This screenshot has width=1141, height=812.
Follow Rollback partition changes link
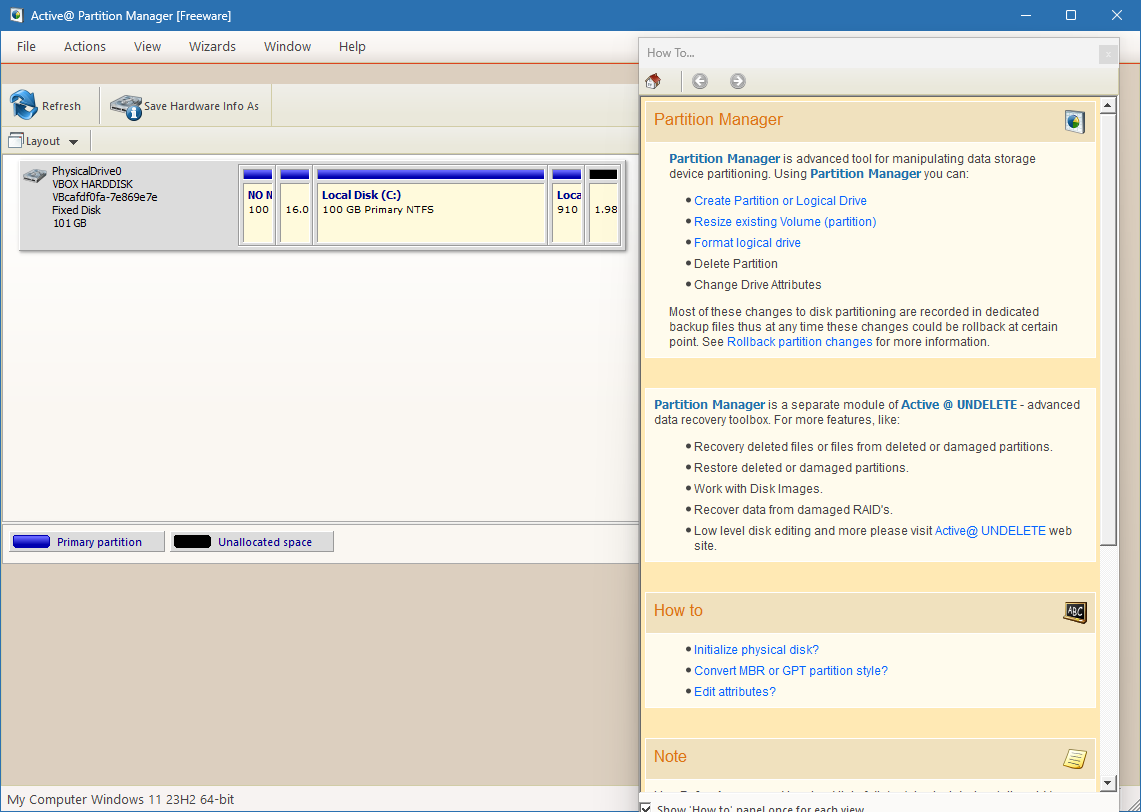click(x=800, y=342)
